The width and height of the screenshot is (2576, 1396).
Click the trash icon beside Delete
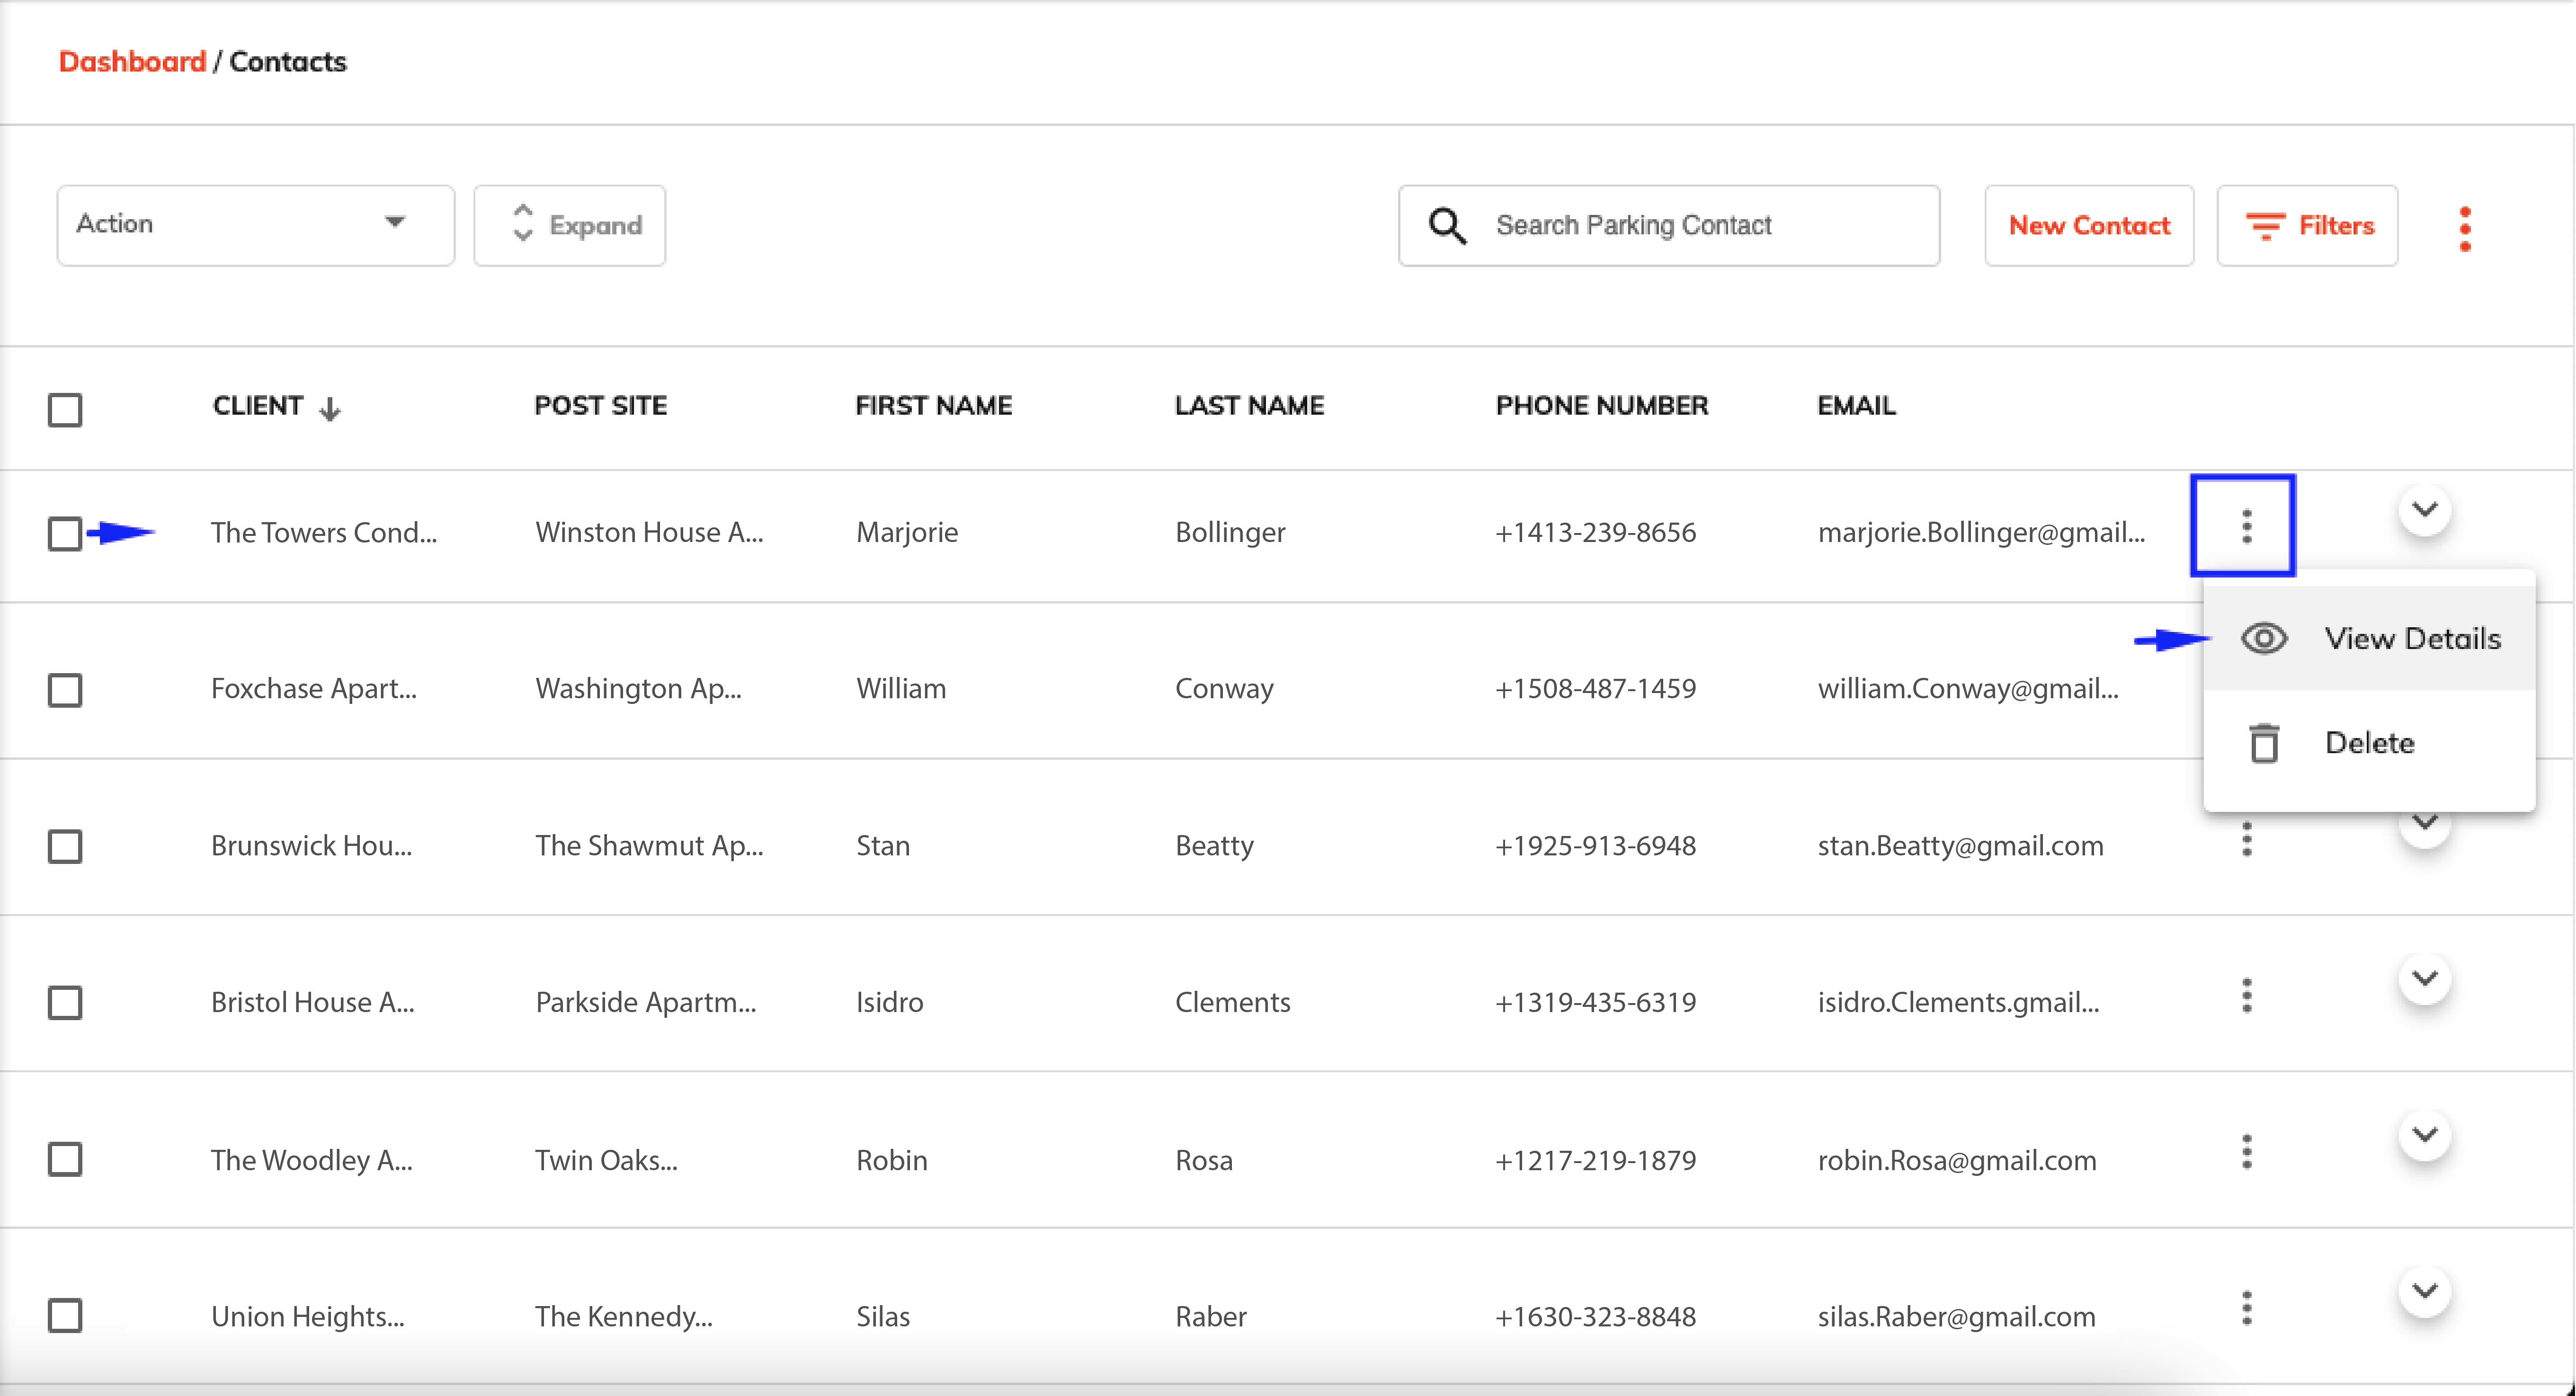click(2264, 743)
